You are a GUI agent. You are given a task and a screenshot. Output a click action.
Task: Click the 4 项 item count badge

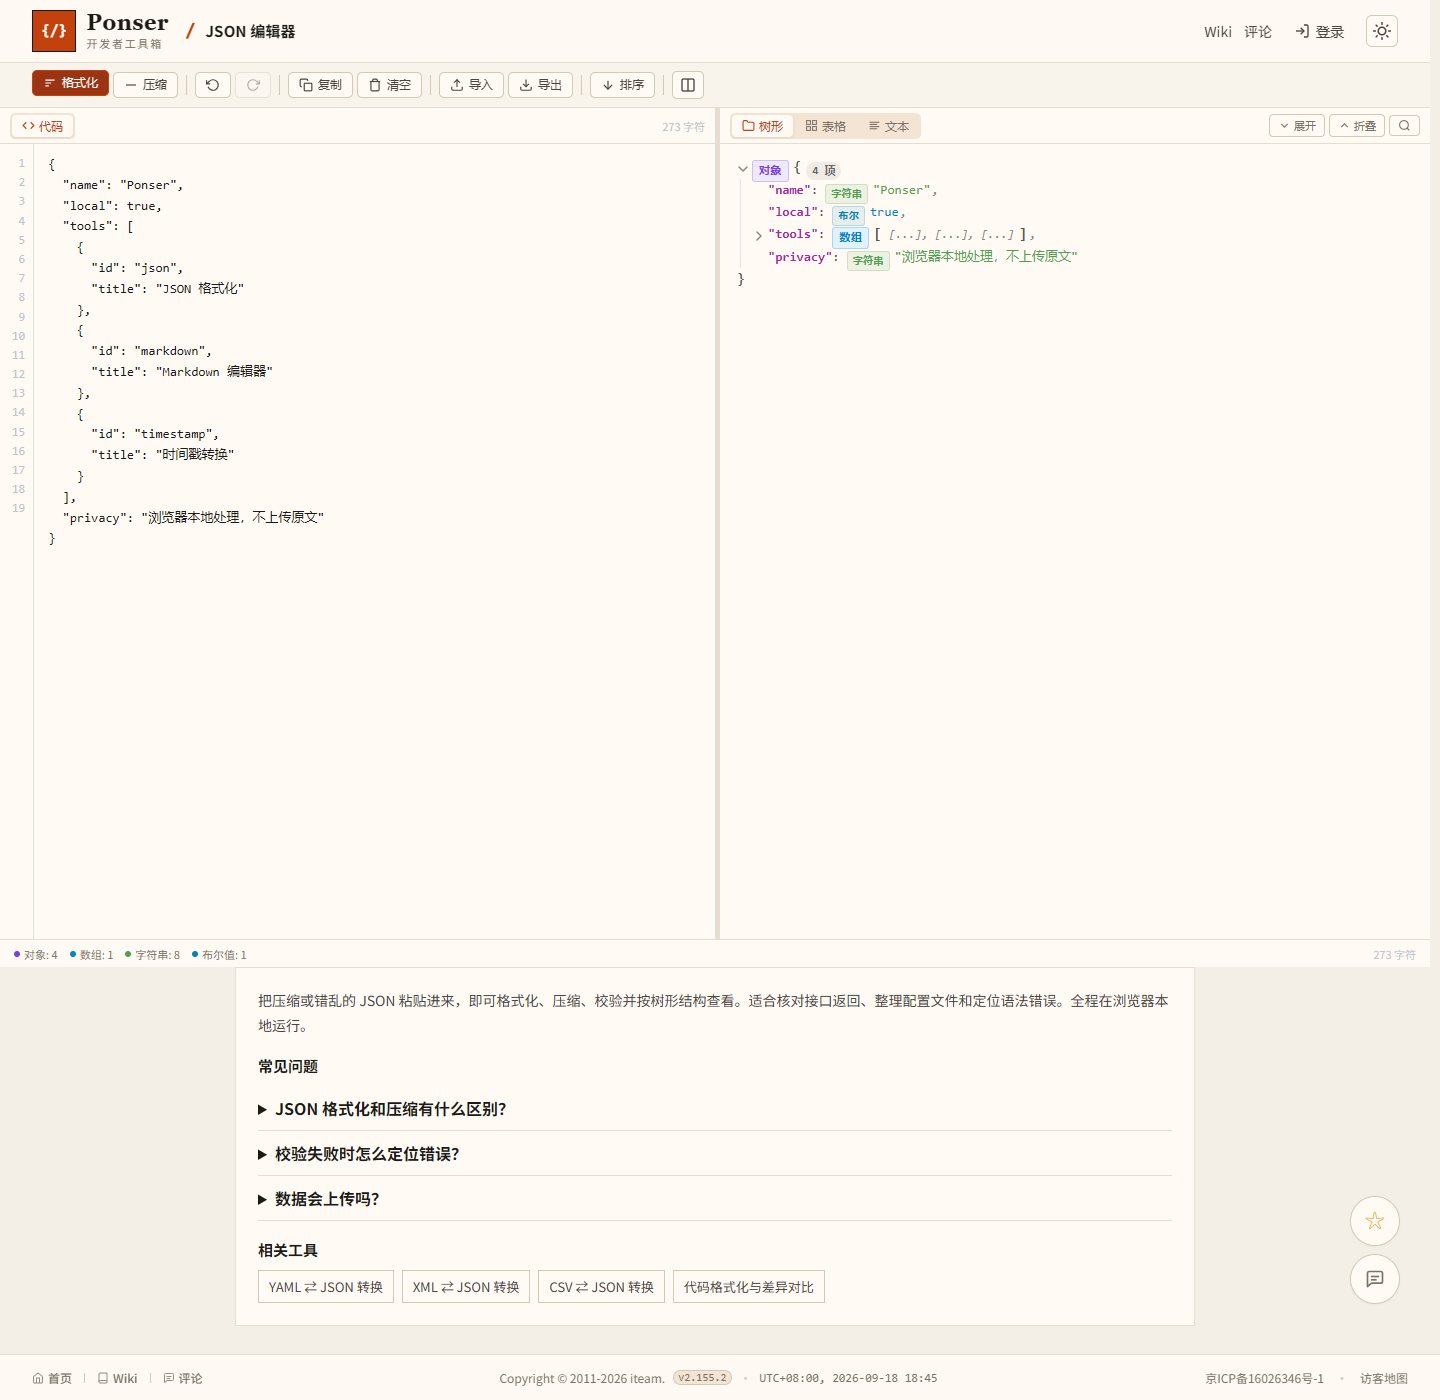point(824,170)
